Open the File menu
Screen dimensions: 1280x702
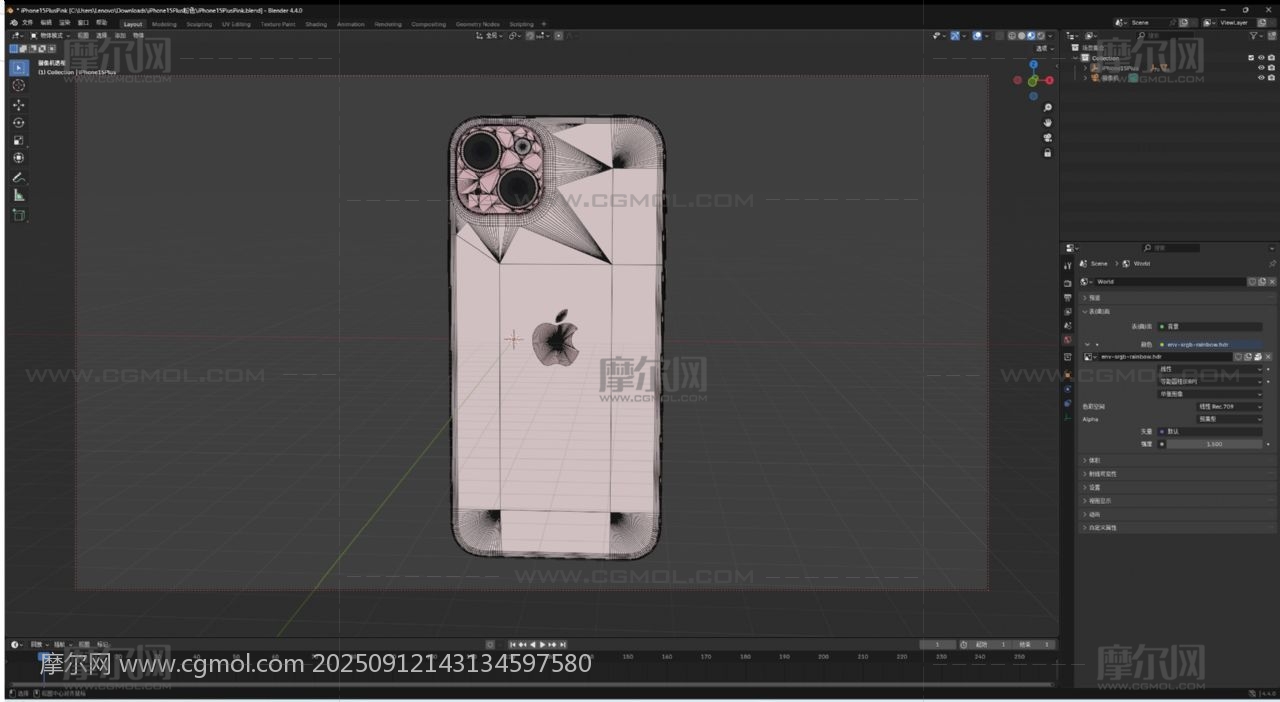coord(27,23)
